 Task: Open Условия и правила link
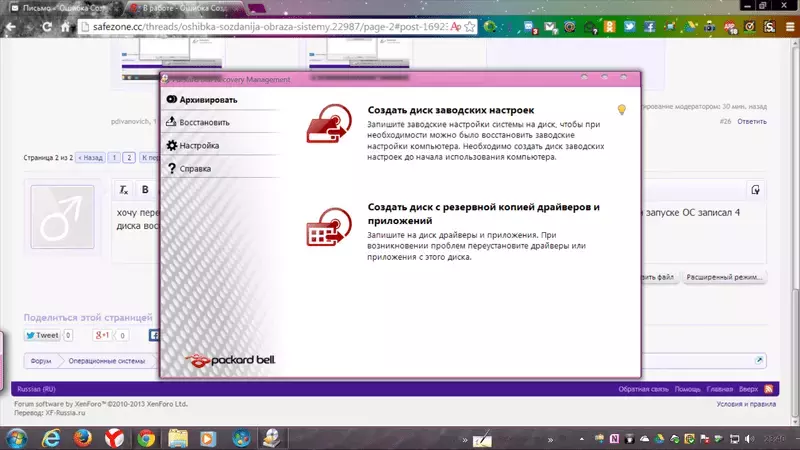(x=746, y=404)
